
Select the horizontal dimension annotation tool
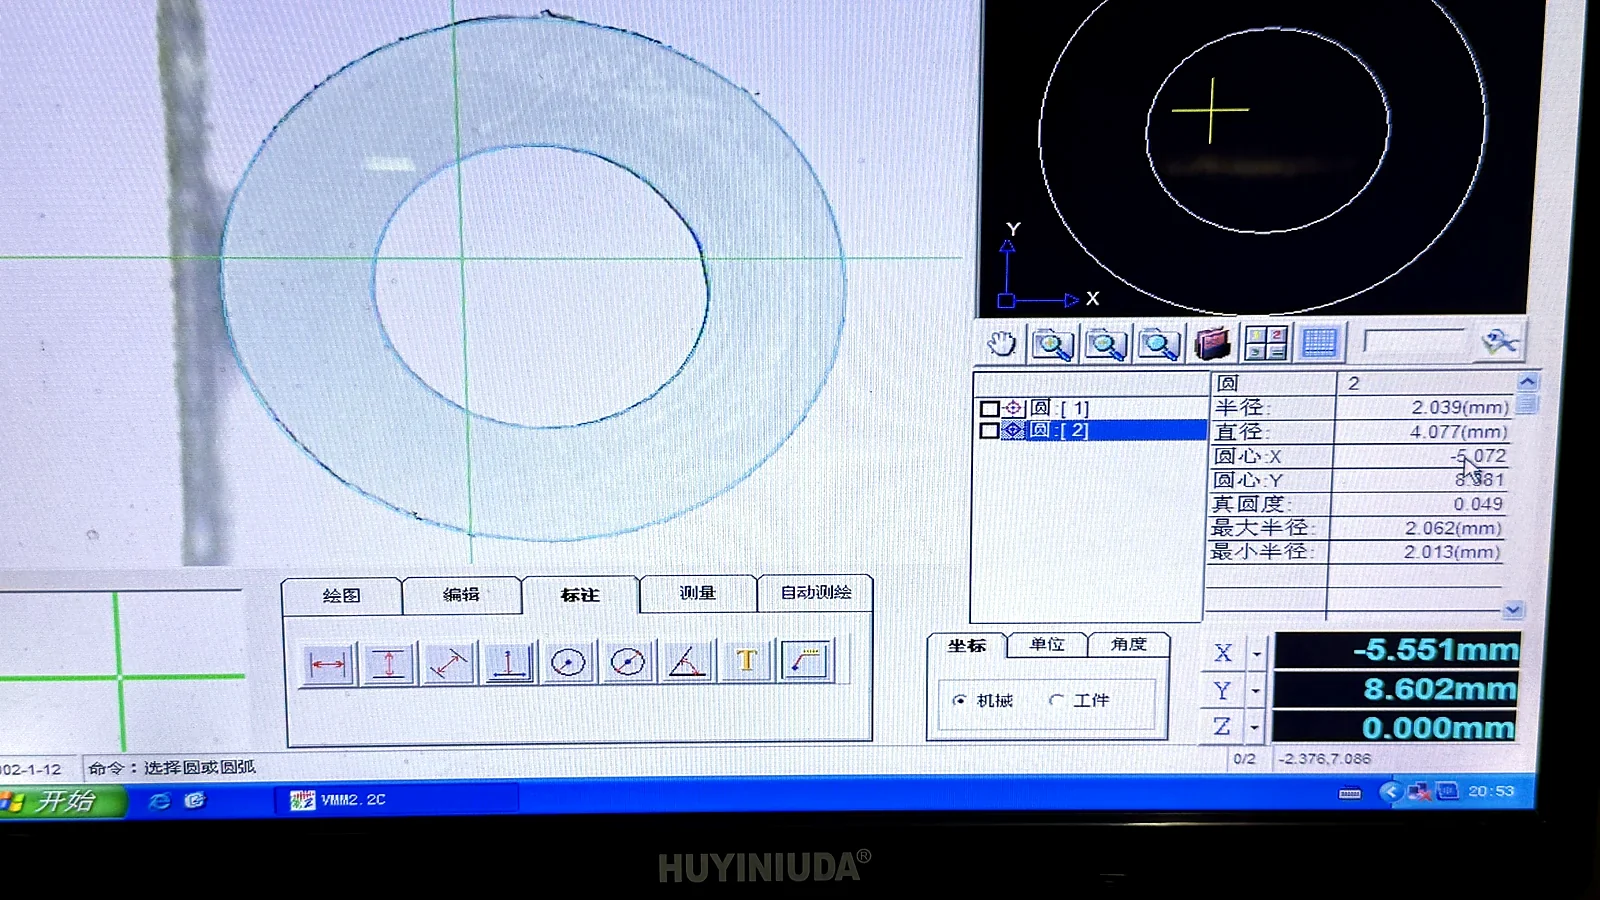pos(328,663)
